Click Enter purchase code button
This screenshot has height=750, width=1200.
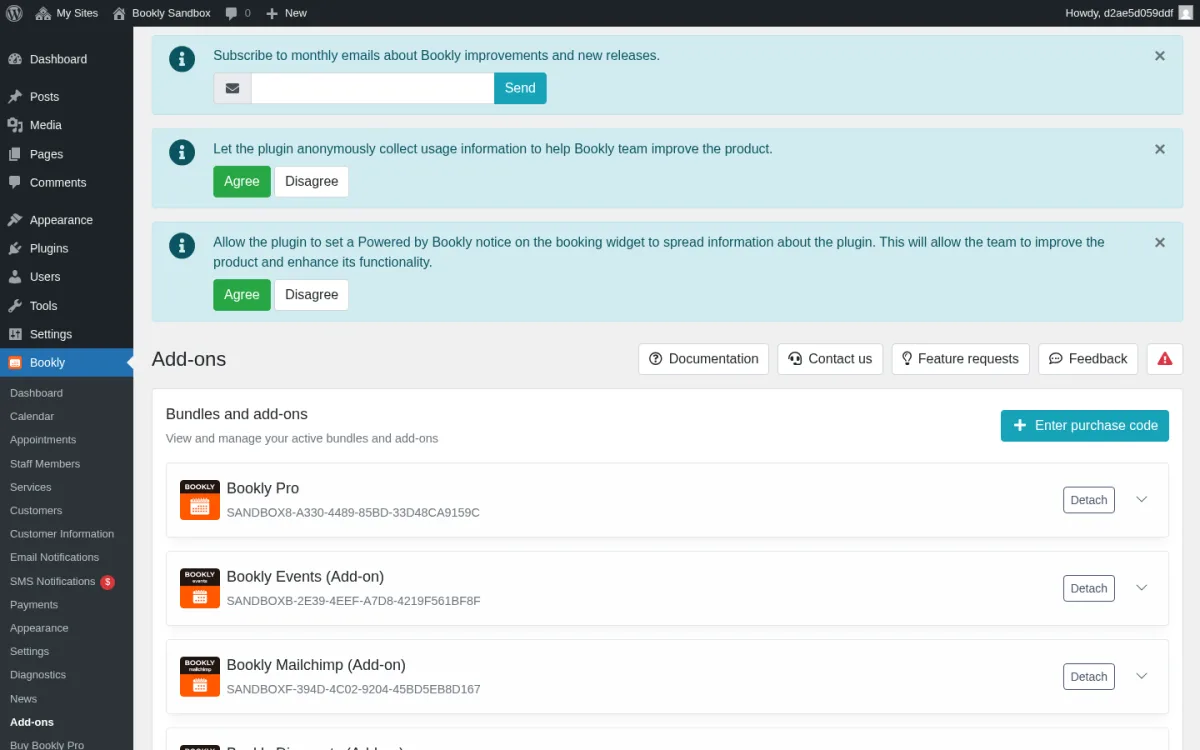click(1085, 425)
